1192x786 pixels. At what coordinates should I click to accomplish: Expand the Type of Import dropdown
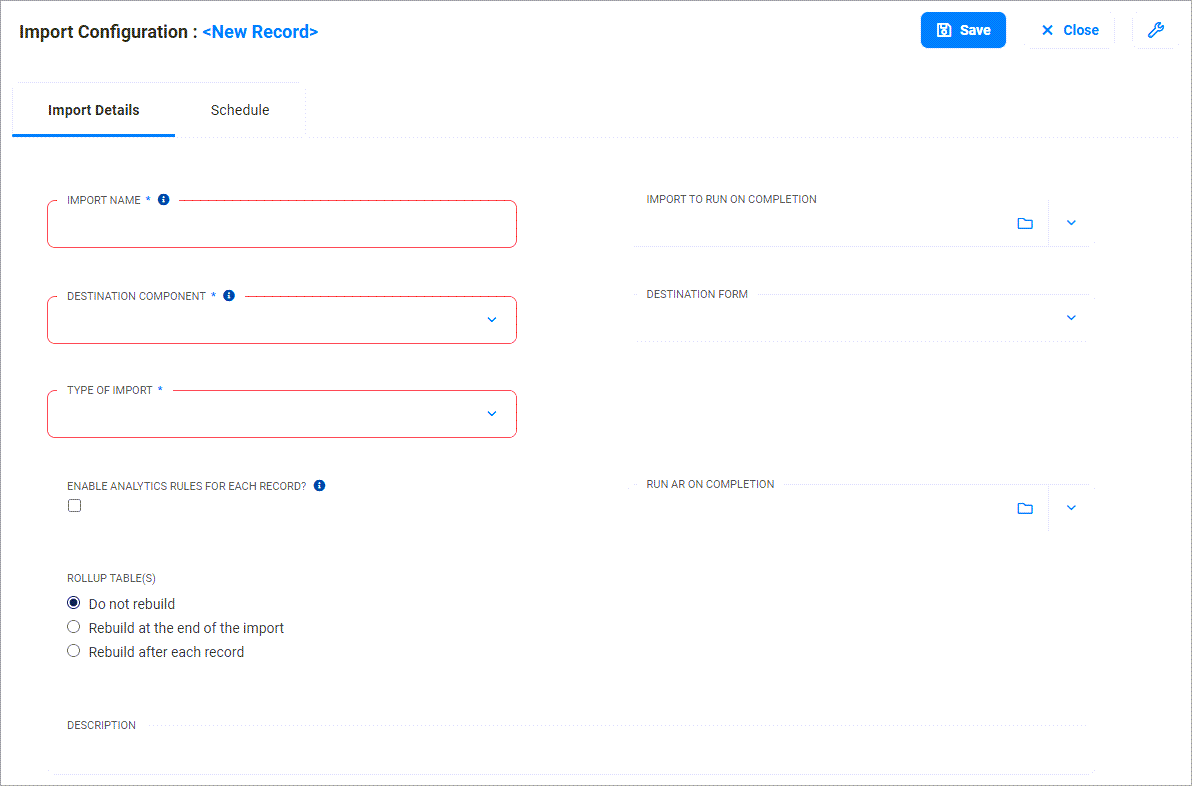coord(492,414)
